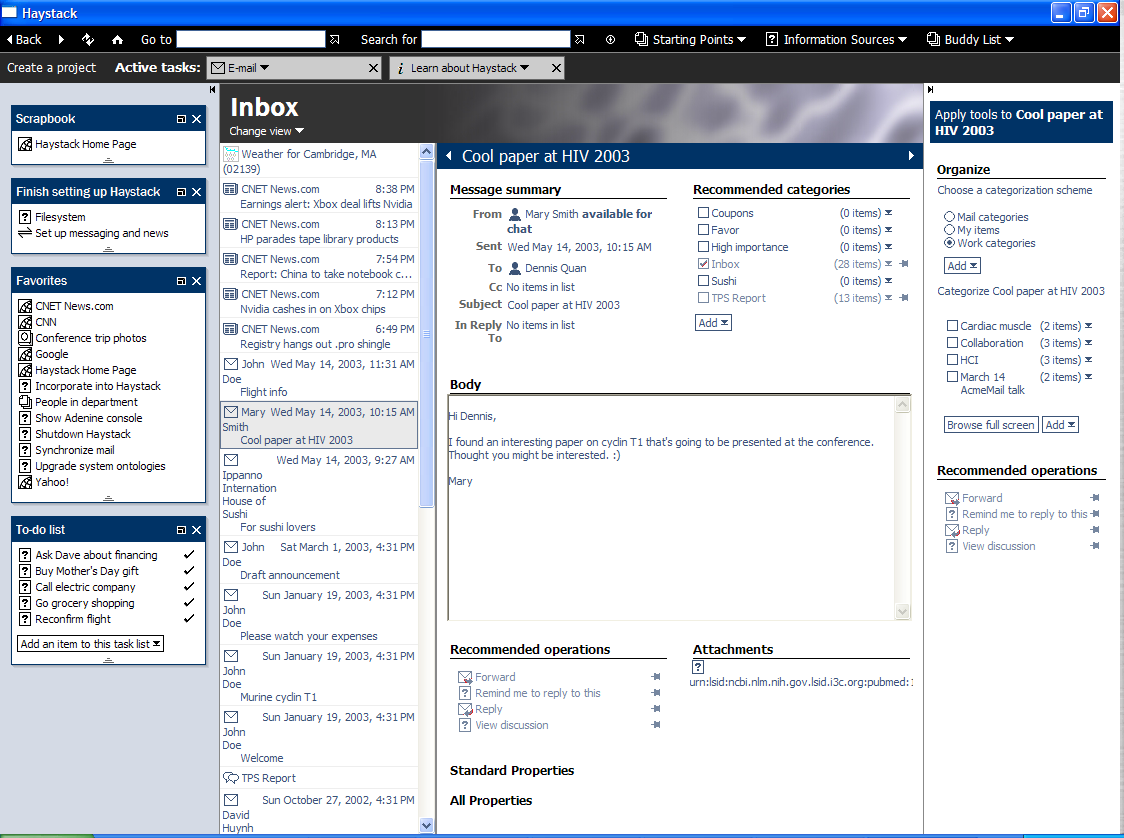Viewport: 1124px width, 838px height.
Task: Open the Change view dropdown
Action: pyautogui.click(x=266, y=131)
